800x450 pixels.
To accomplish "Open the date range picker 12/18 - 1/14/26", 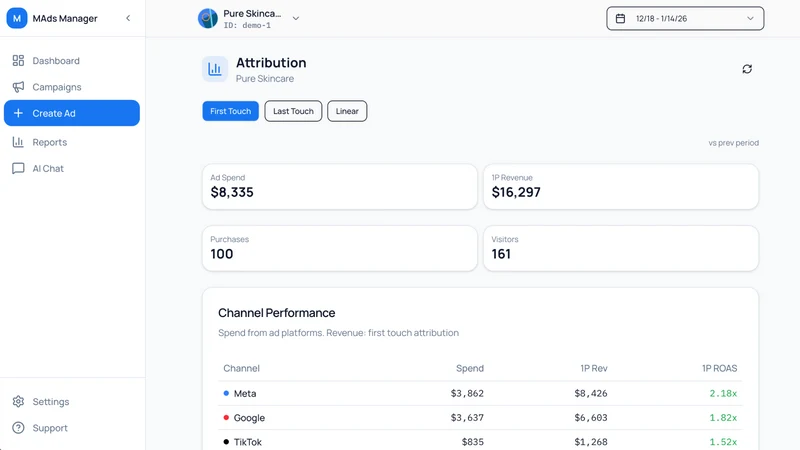I will pos(685,18).
